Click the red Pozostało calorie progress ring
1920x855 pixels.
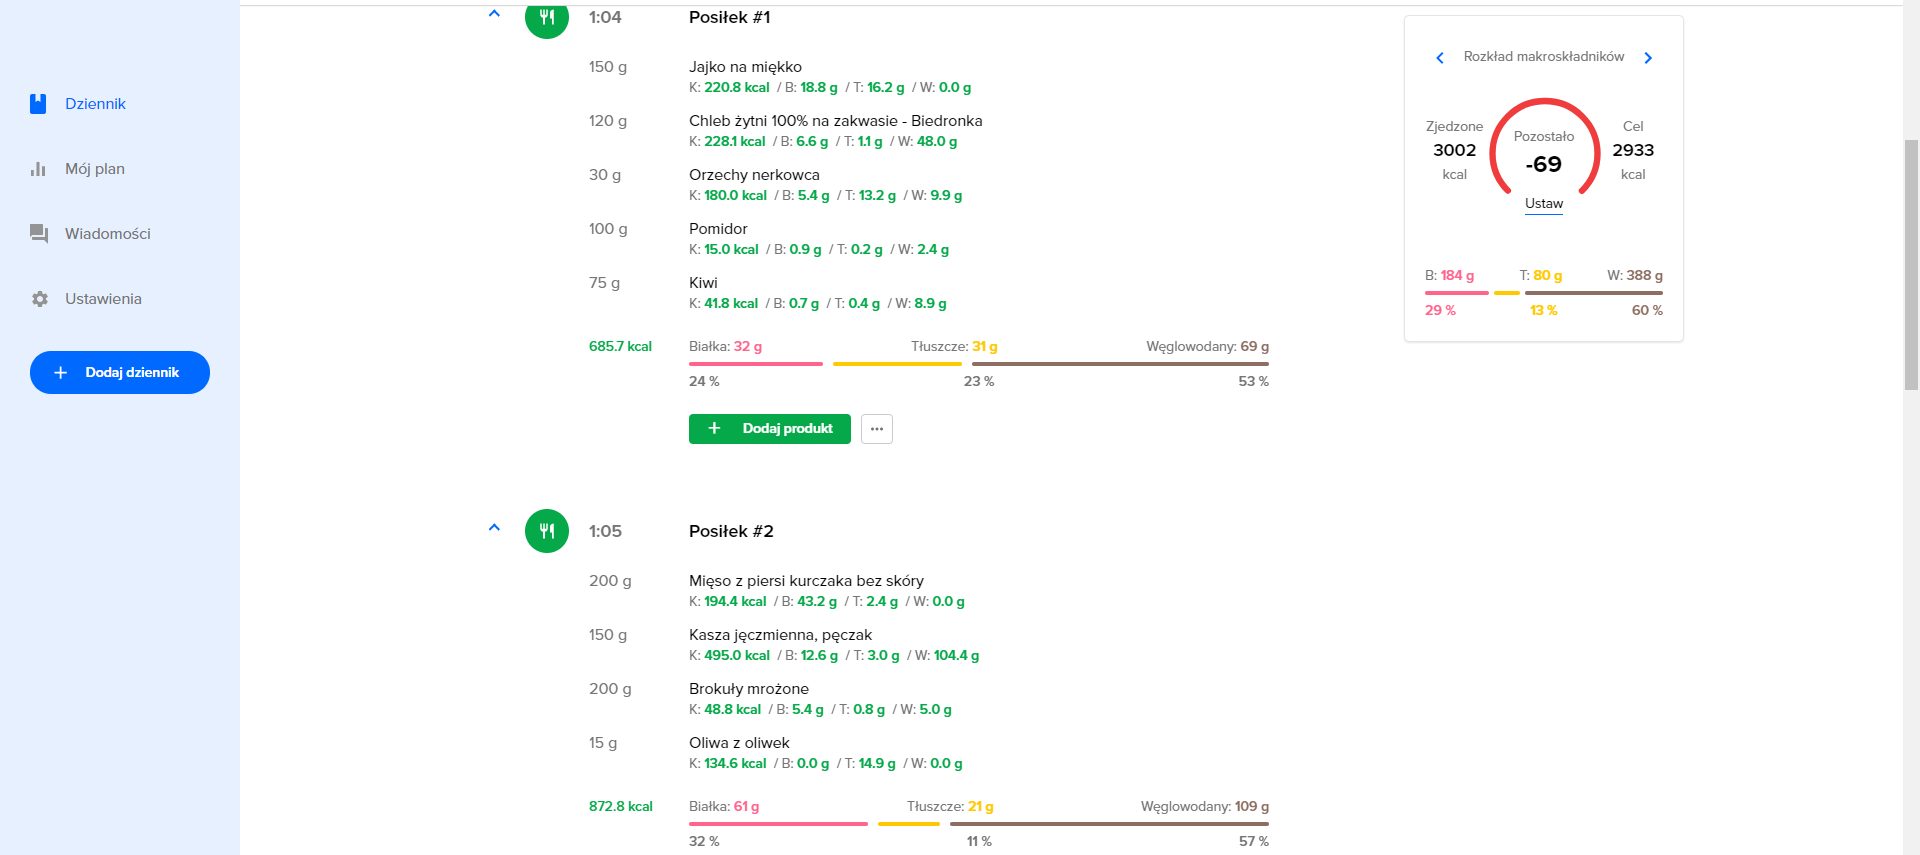tap(1544, 146)
